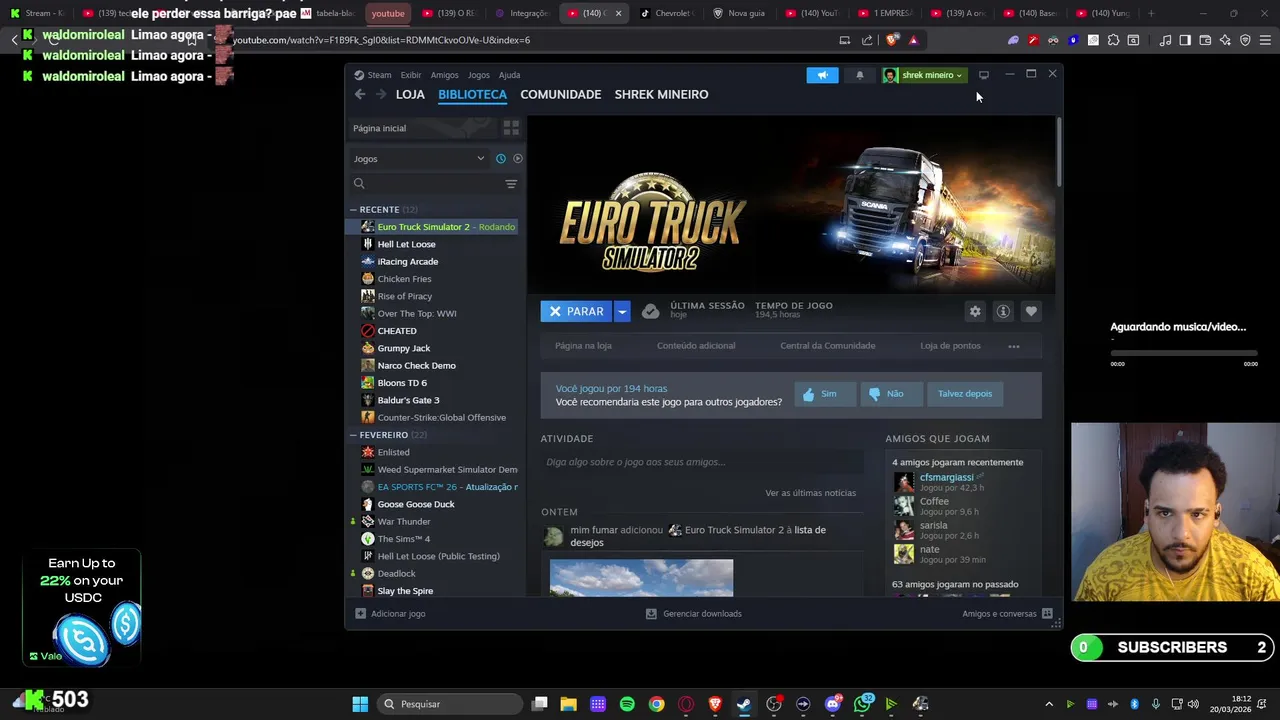1280x720 pixels.
Task: Open Steam notifications bell
Action: click(x=859, y=75)
